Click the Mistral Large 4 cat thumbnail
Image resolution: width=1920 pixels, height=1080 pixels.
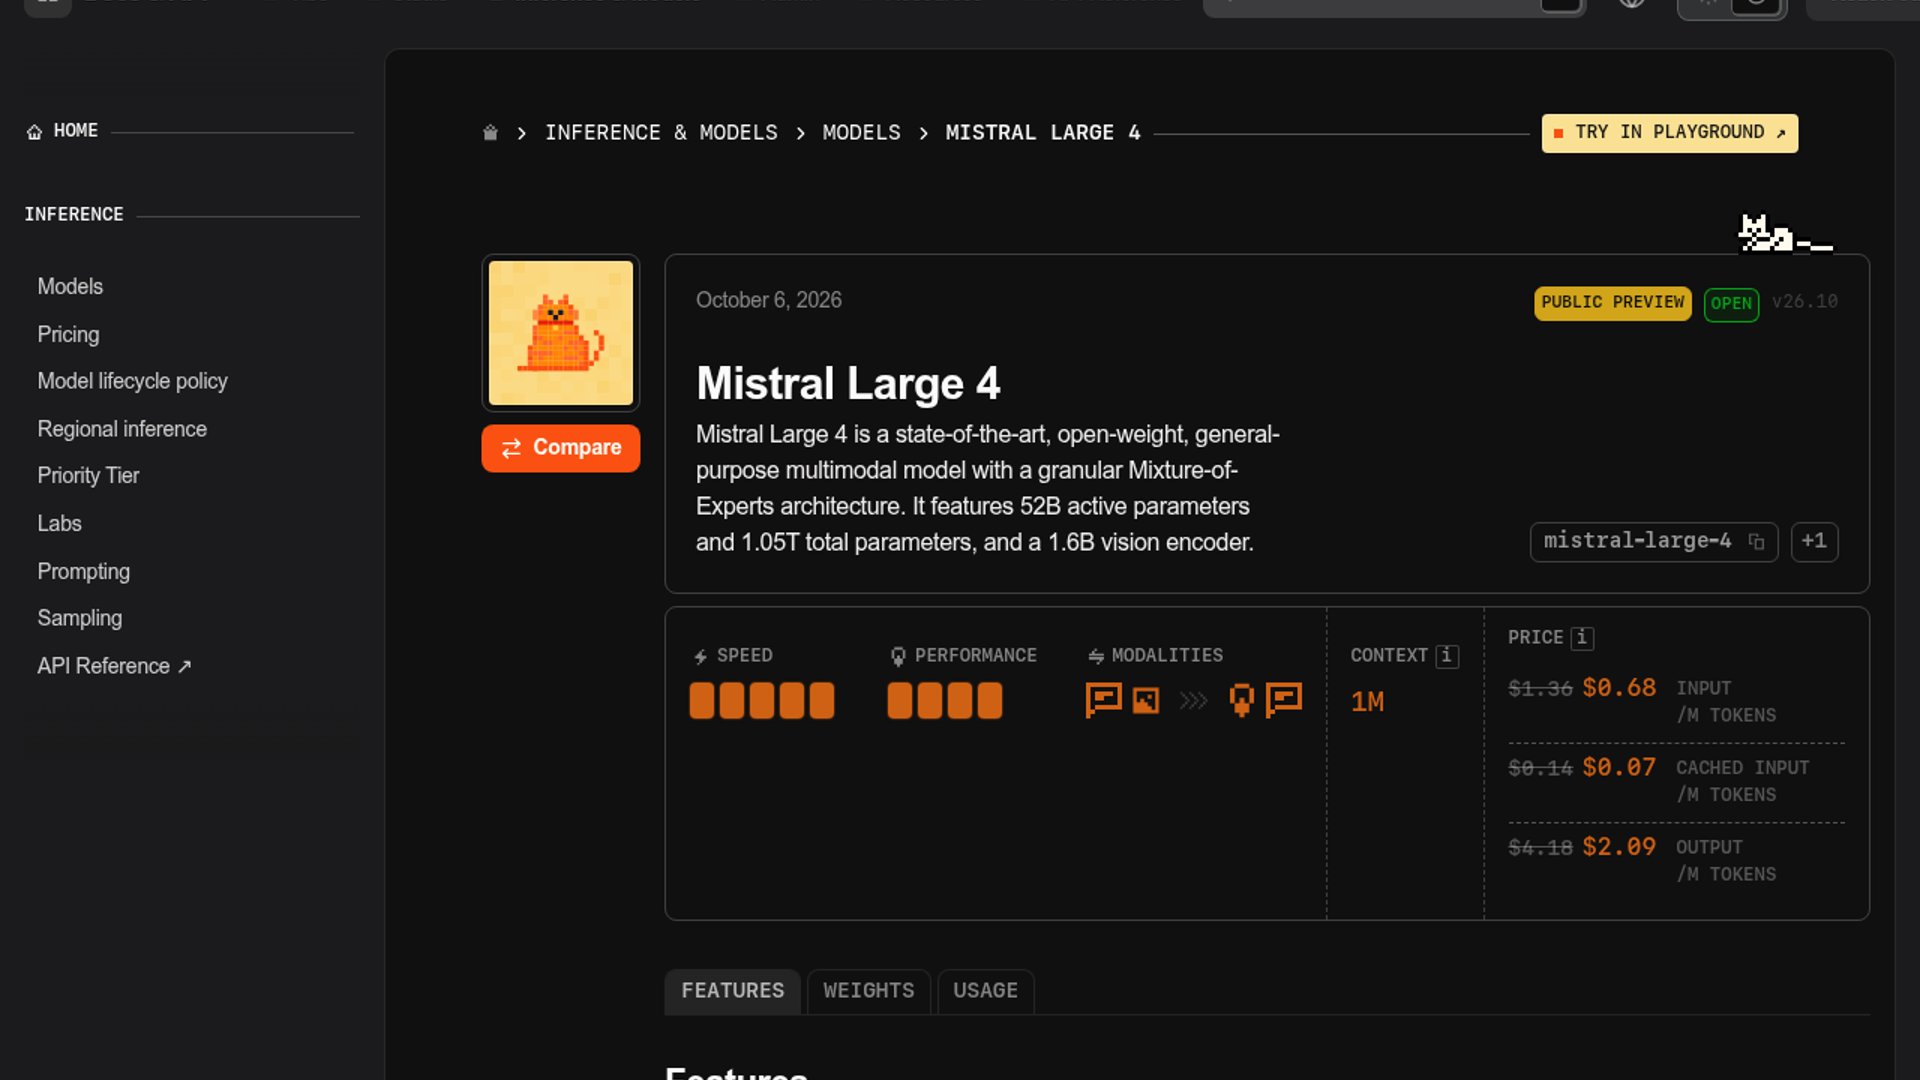[x=561, y=333]
